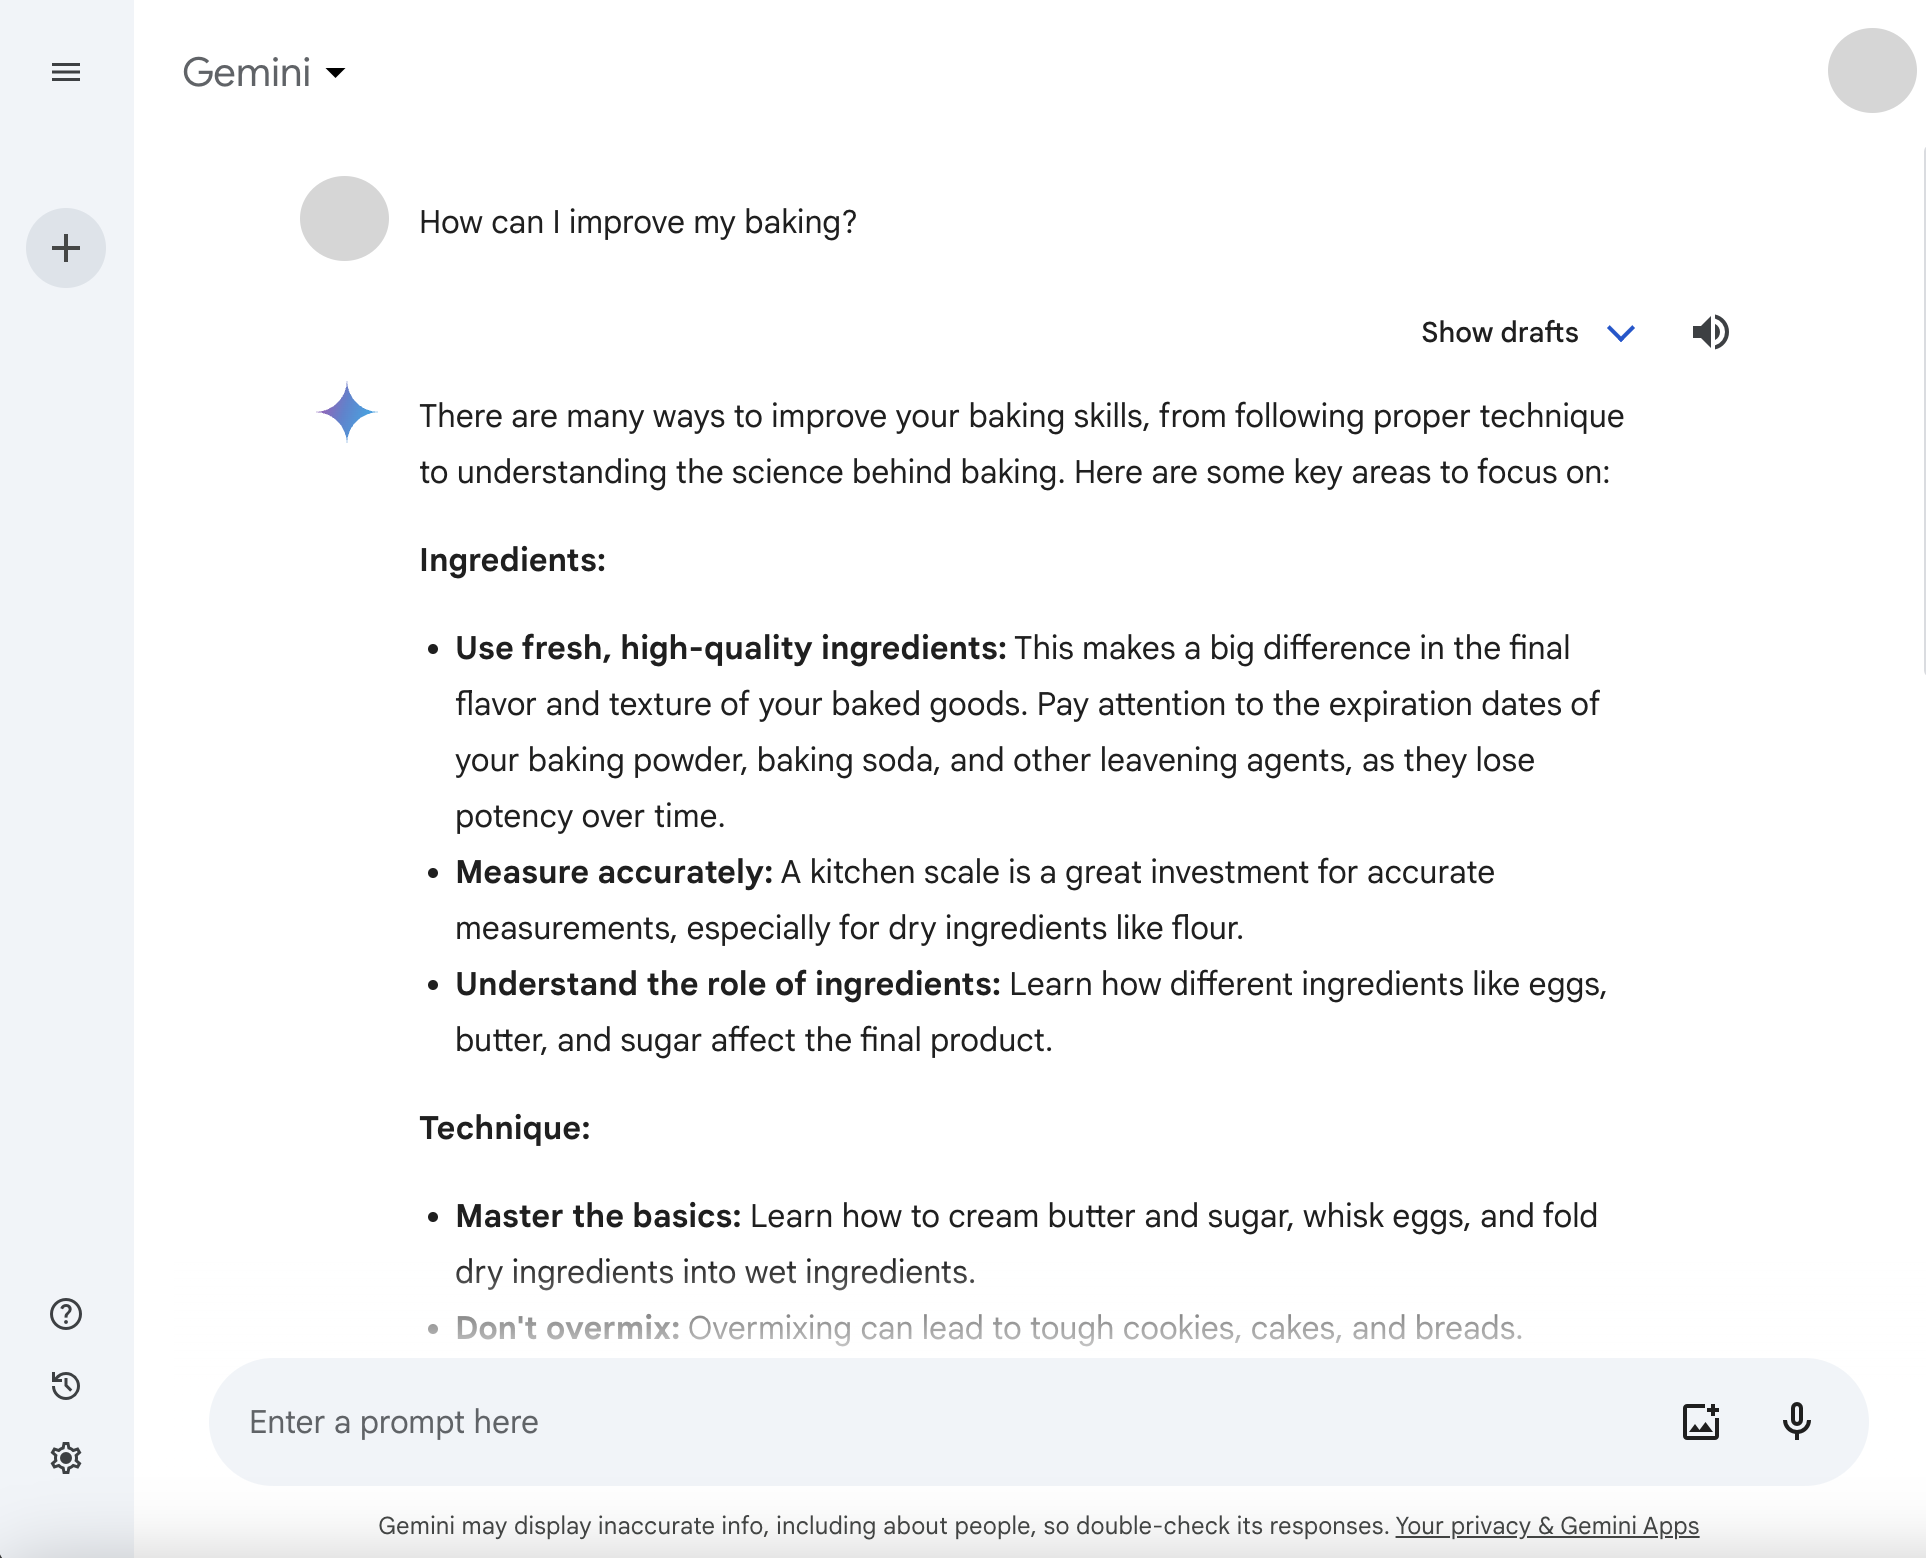The width and height of the screenshot is (1926, 1558).
Task: Click the microphone icon in top bar
Action: (x=1796, y=1421)
